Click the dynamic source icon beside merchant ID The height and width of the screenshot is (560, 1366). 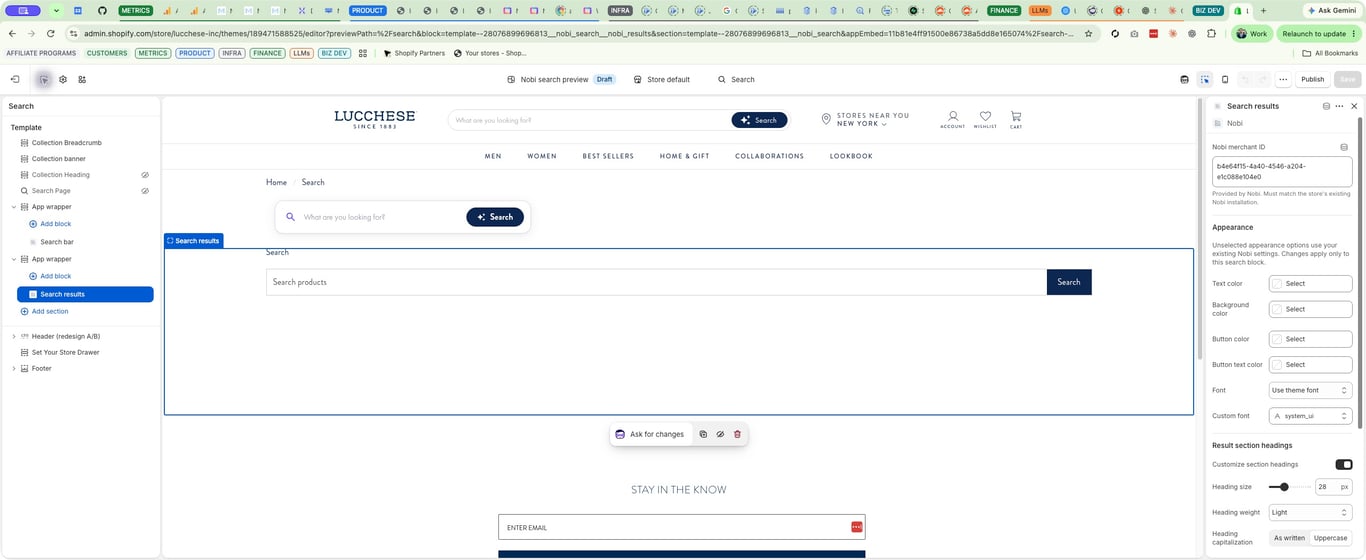tap(1344, 147)
